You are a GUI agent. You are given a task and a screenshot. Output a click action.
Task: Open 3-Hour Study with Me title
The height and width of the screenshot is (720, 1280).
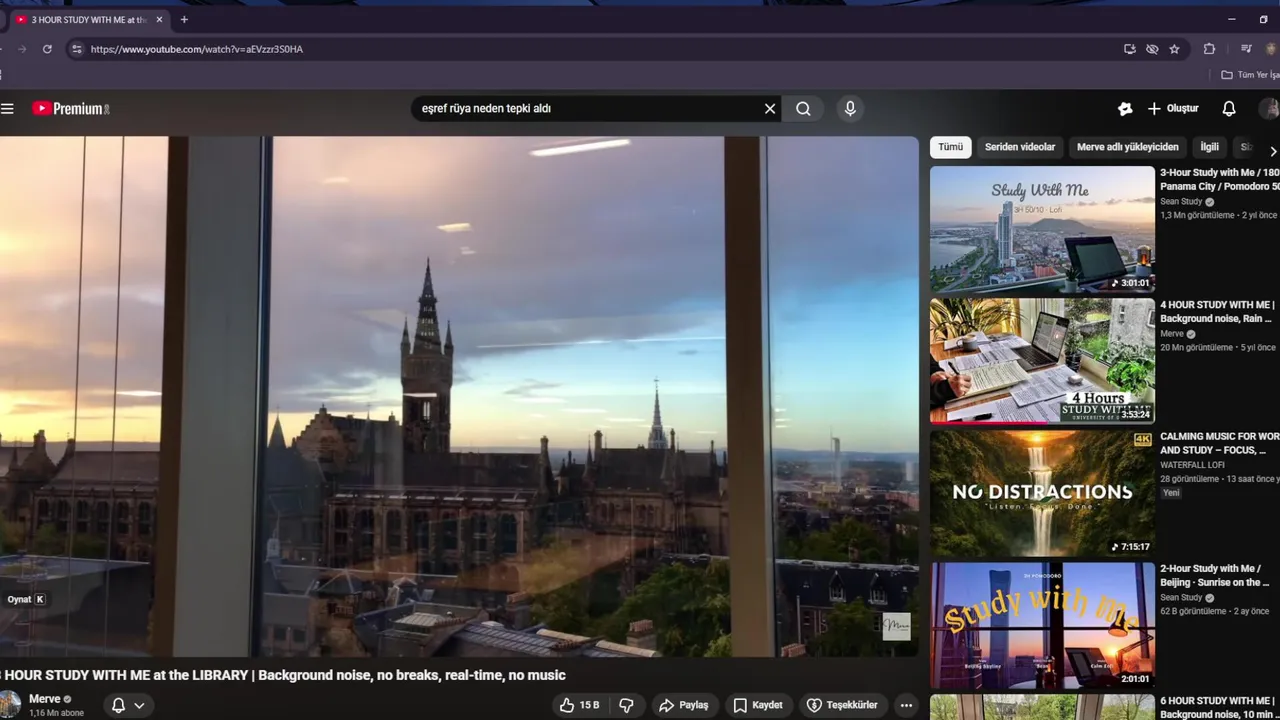coord(1220,179)
